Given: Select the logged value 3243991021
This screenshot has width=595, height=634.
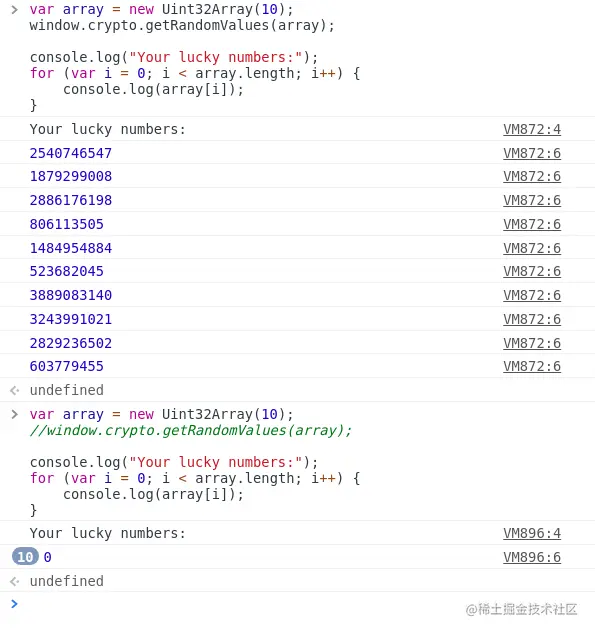Looking at the screenshot, I should (71, 319).
